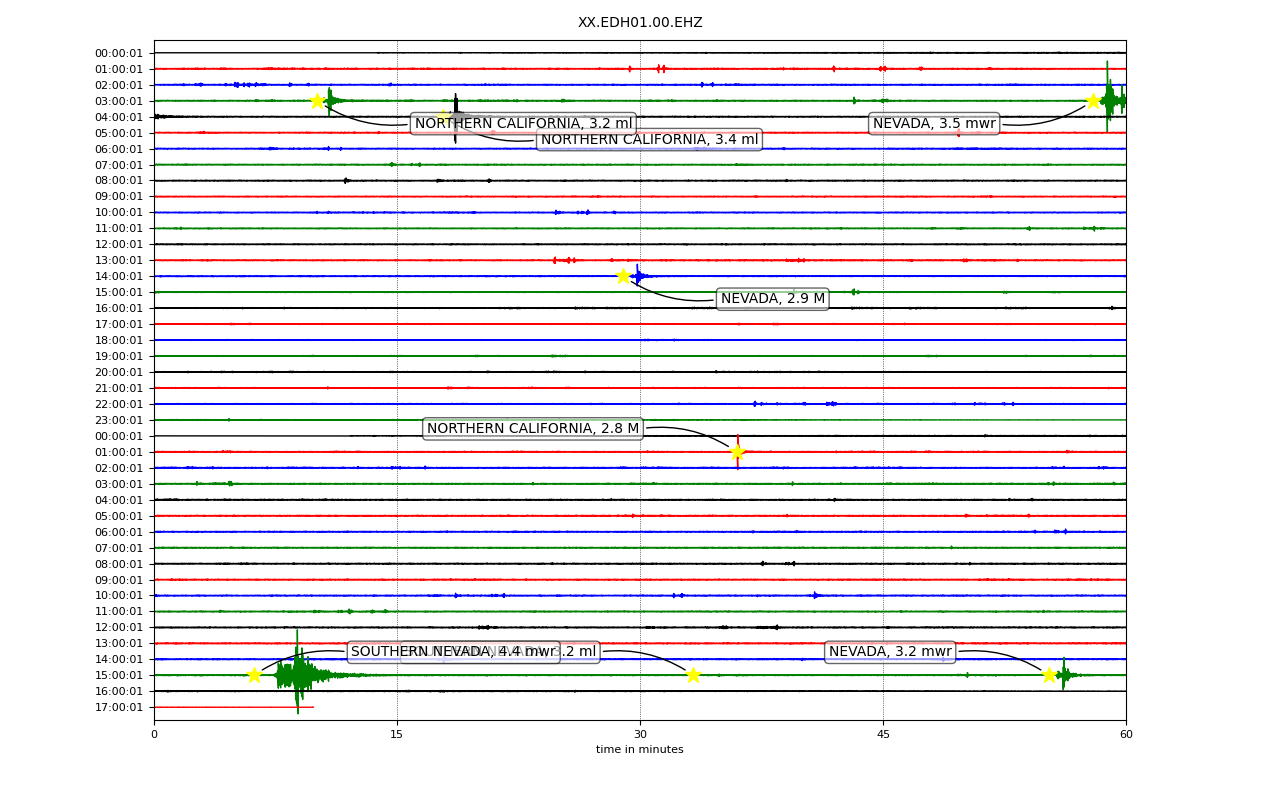Click the yellow star near NEVADA 2.9 M event
Screen dimensions: 1280x800
(623, 276)
